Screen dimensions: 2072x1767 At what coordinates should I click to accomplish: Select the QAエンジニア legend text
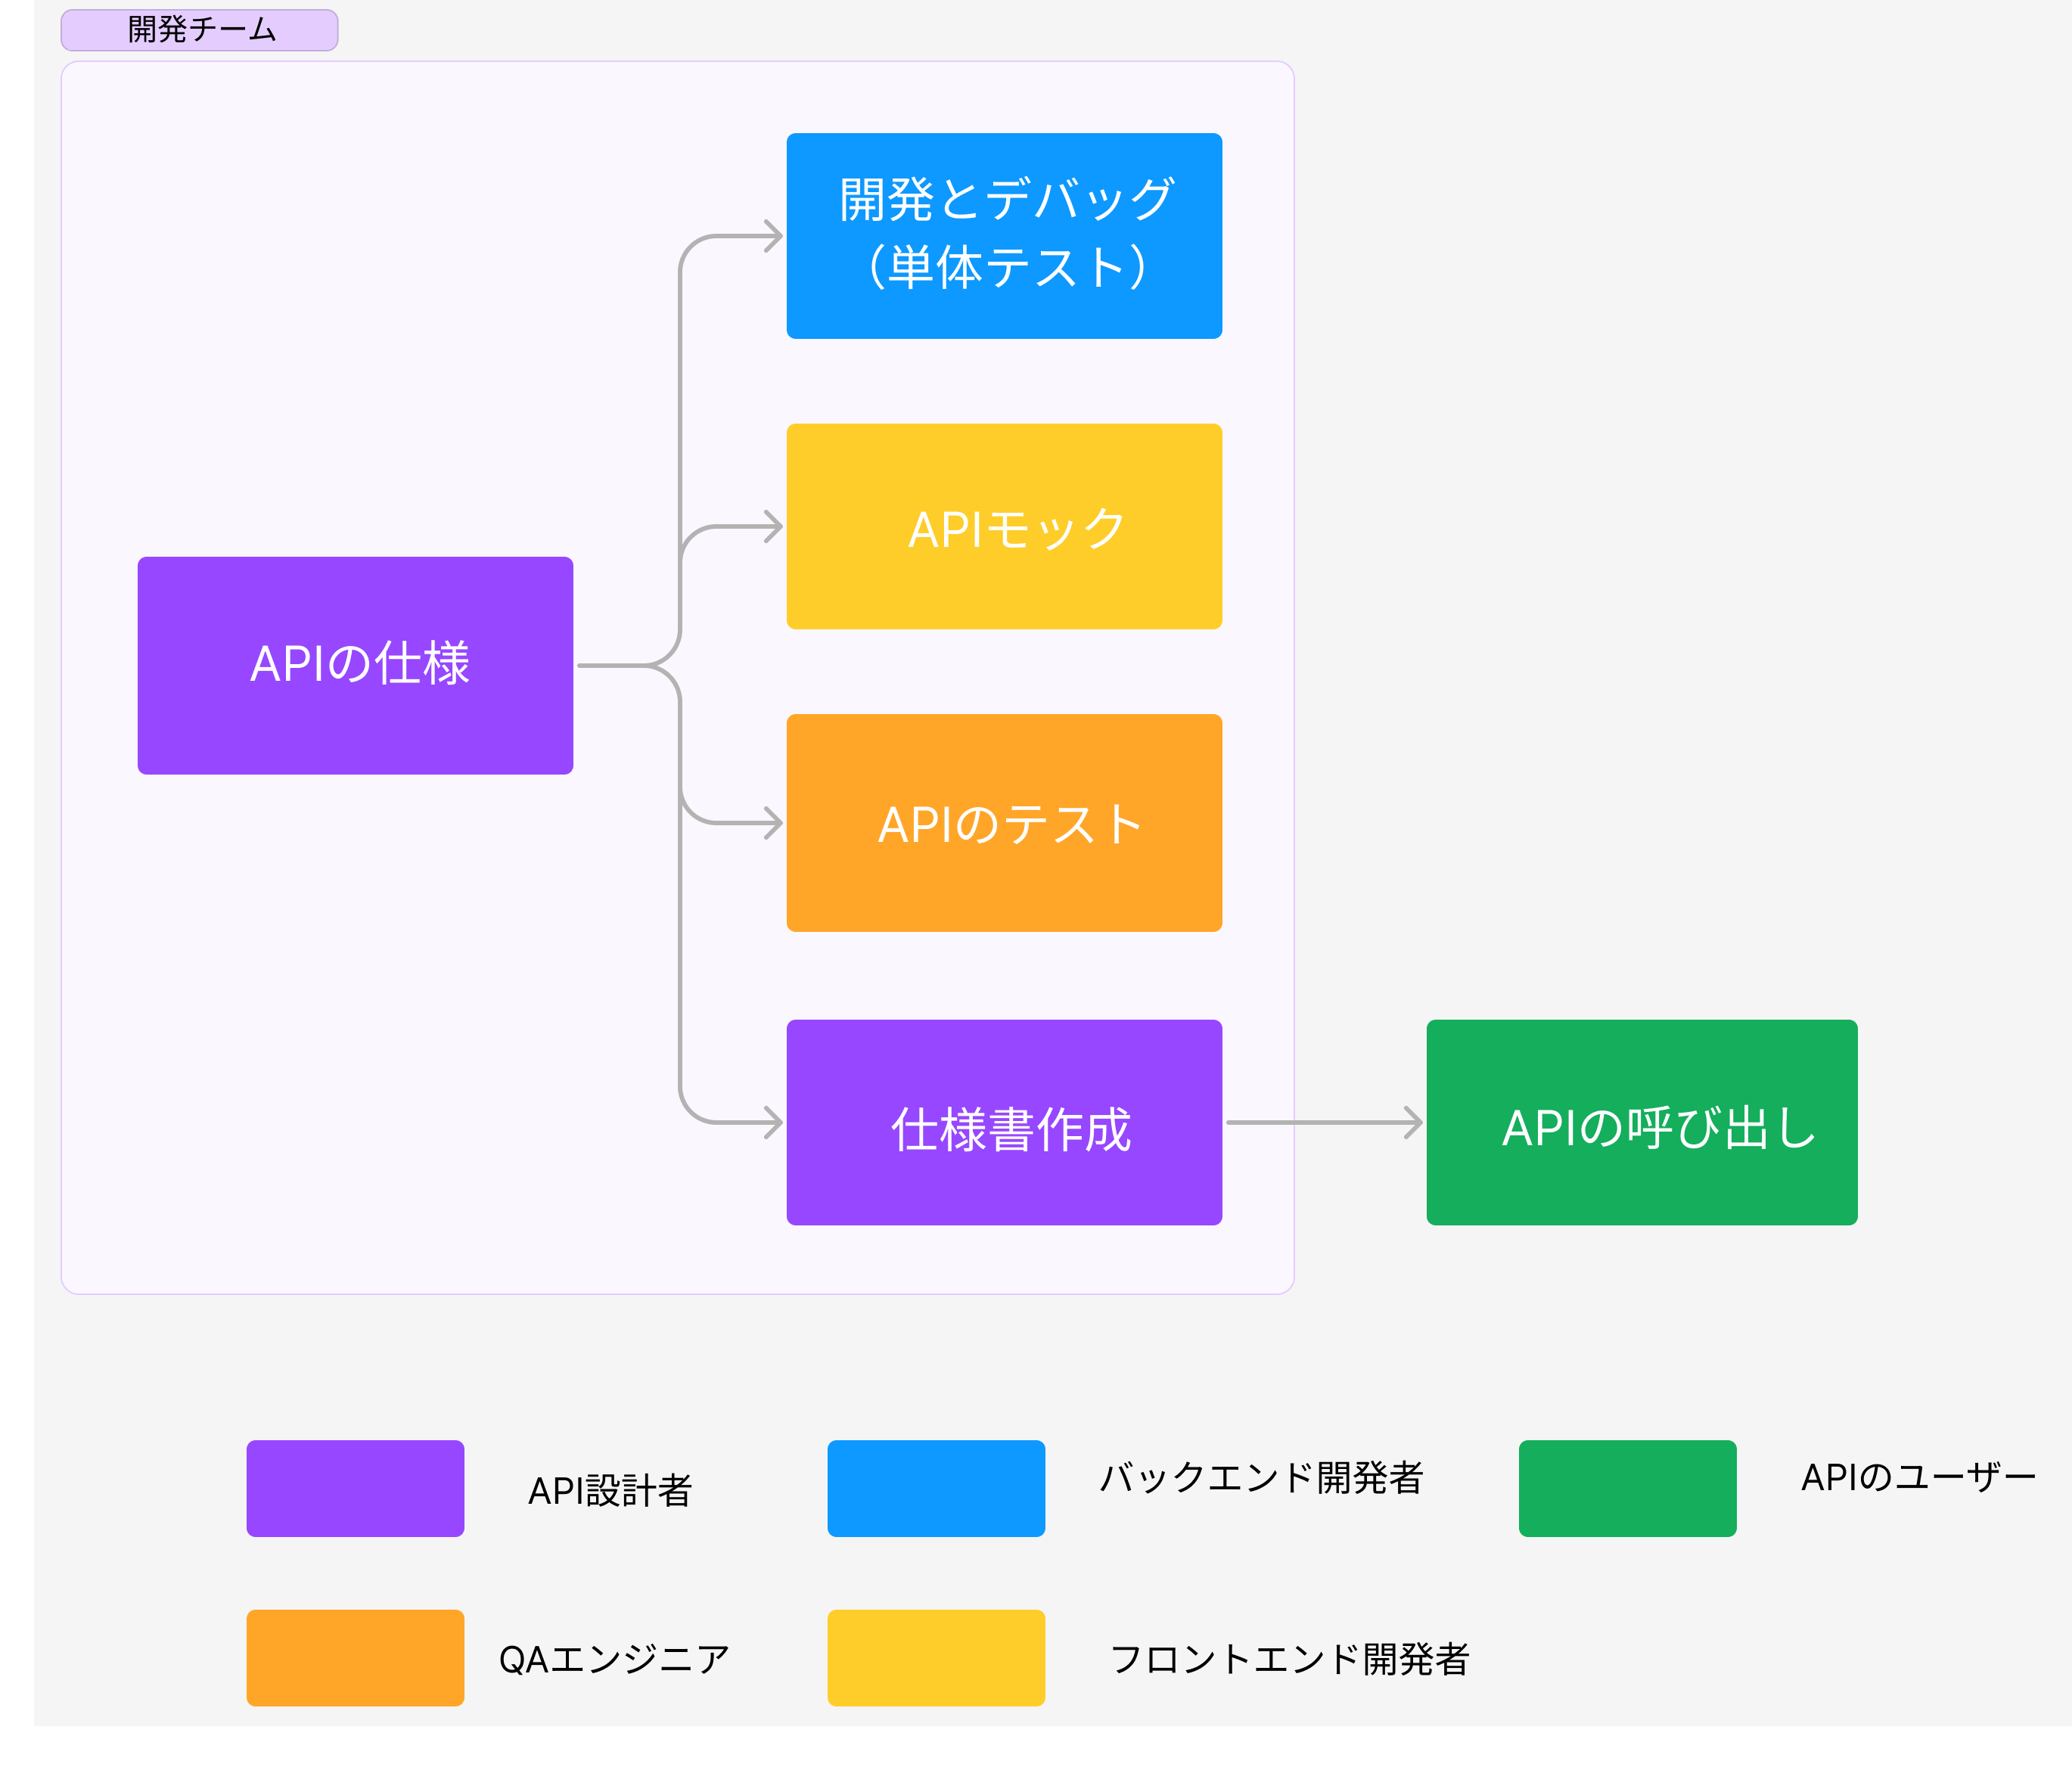click(x=614, y=1659)
